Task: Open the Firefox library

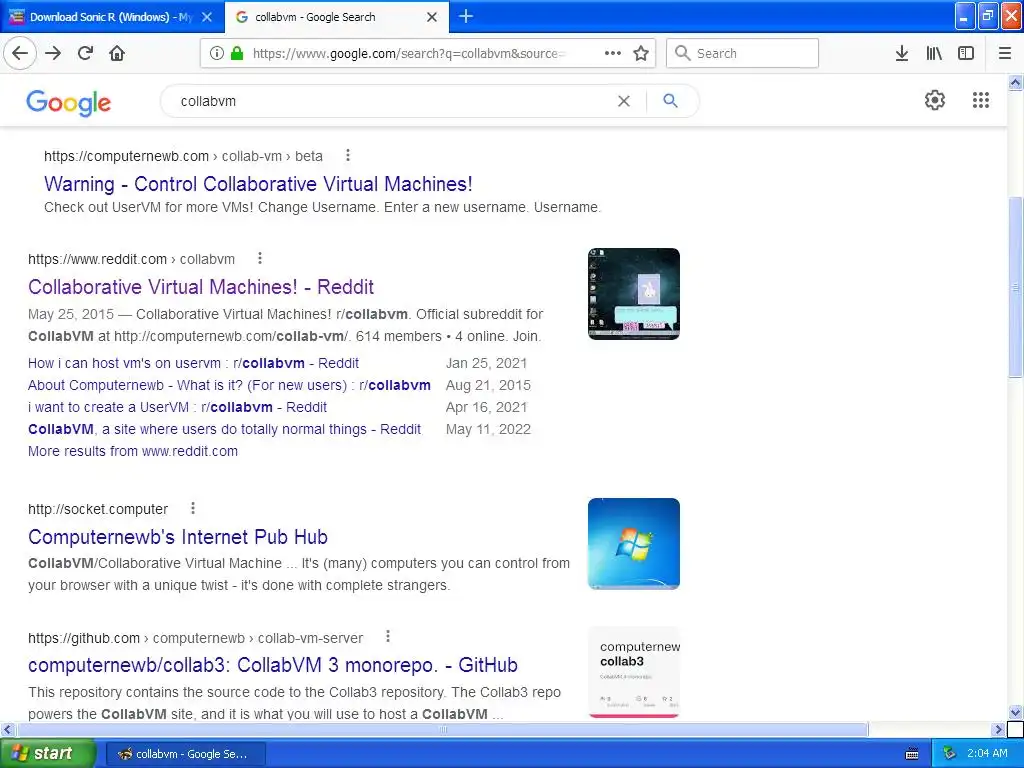Action: [x=934, y=54]
